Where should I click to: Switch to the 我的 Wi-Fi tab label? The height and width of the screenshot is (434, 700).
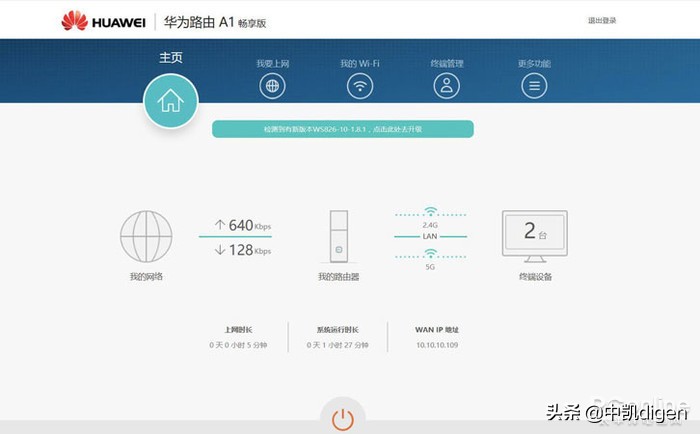[360, 63]
